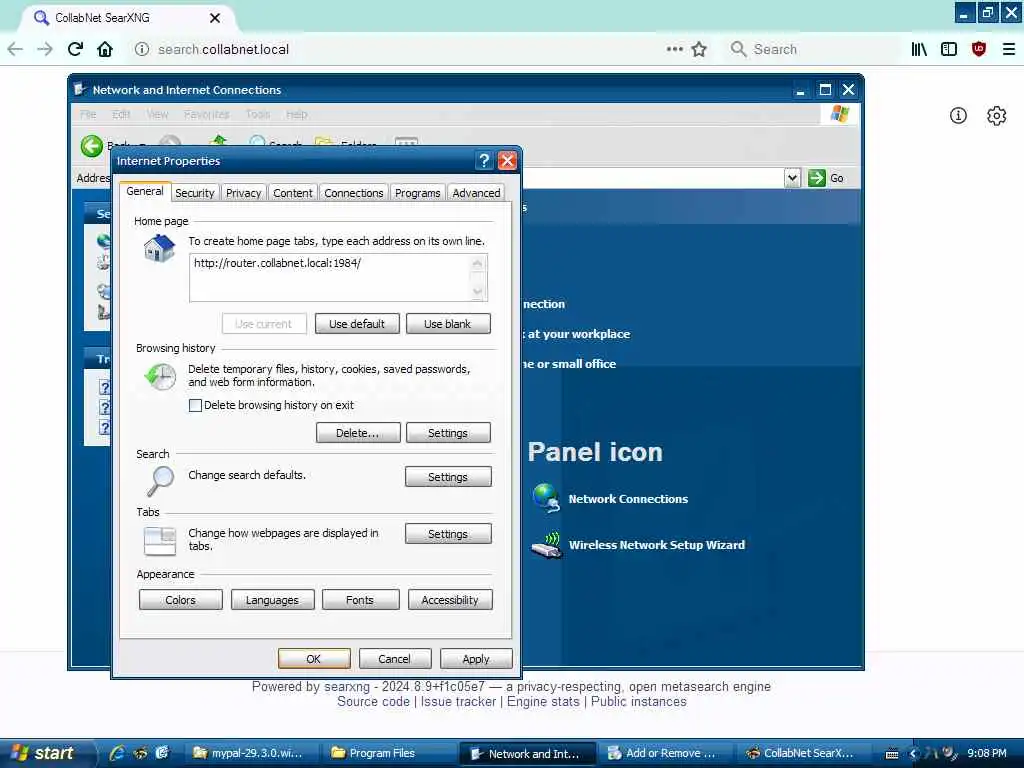Image resolution: width=1024 pixels, height=768 pixels.
Task: Close the CollabNet SearXNG browser tab
Action: click(215, 18)
